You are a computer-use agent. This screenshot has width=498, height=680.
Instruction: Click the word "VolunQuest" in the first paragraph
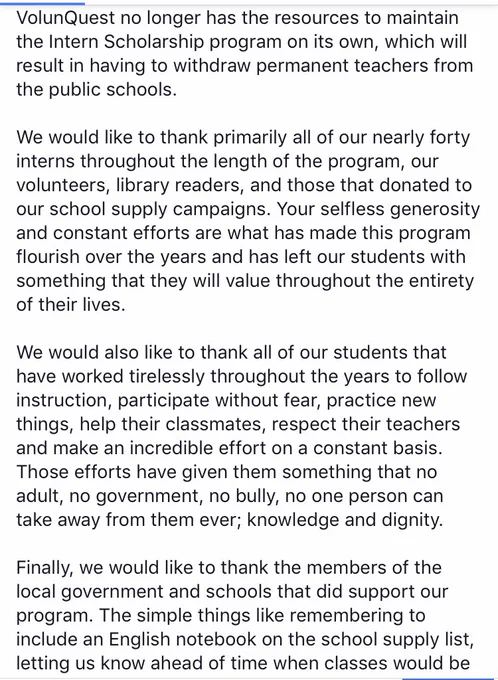(x=66, y=18)
